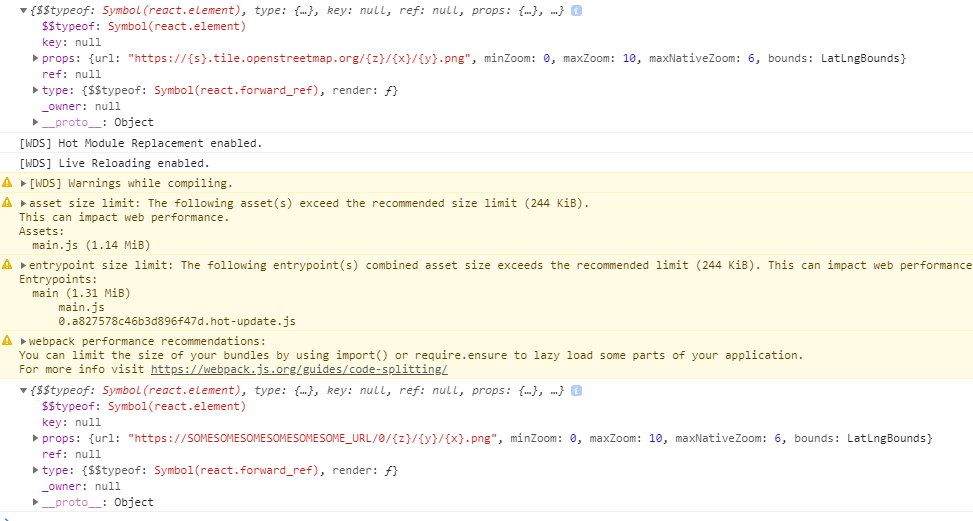
Task: Click '_owner: null' in the first logged object
Action: click(81, 106)
